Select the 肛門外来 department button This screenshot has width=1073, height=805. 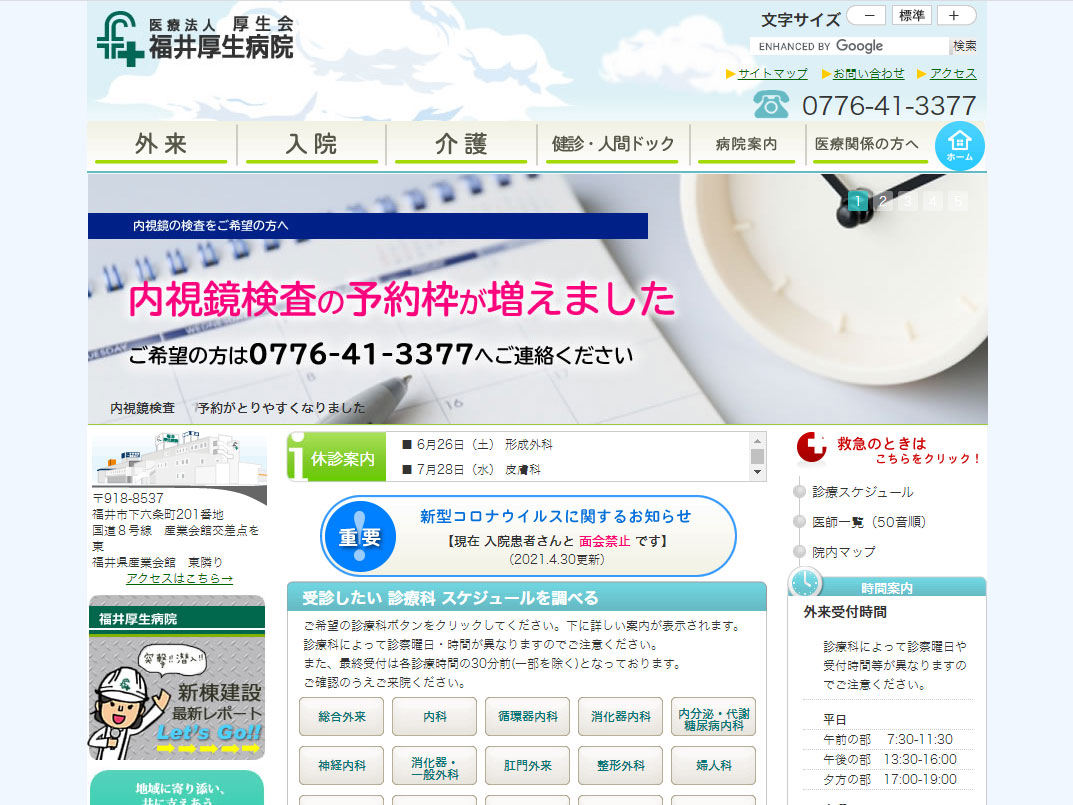click(x=528, y=765)
